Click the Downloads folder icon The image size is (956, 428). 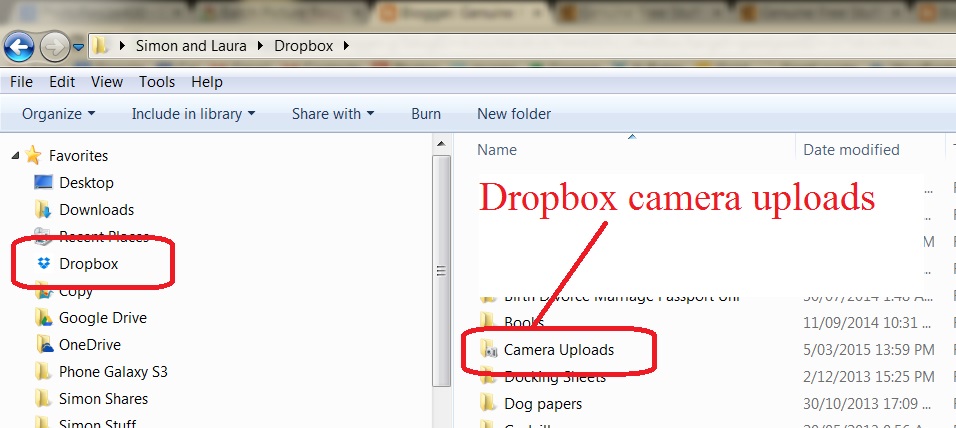pyautogui.click(x=43, y=209)
